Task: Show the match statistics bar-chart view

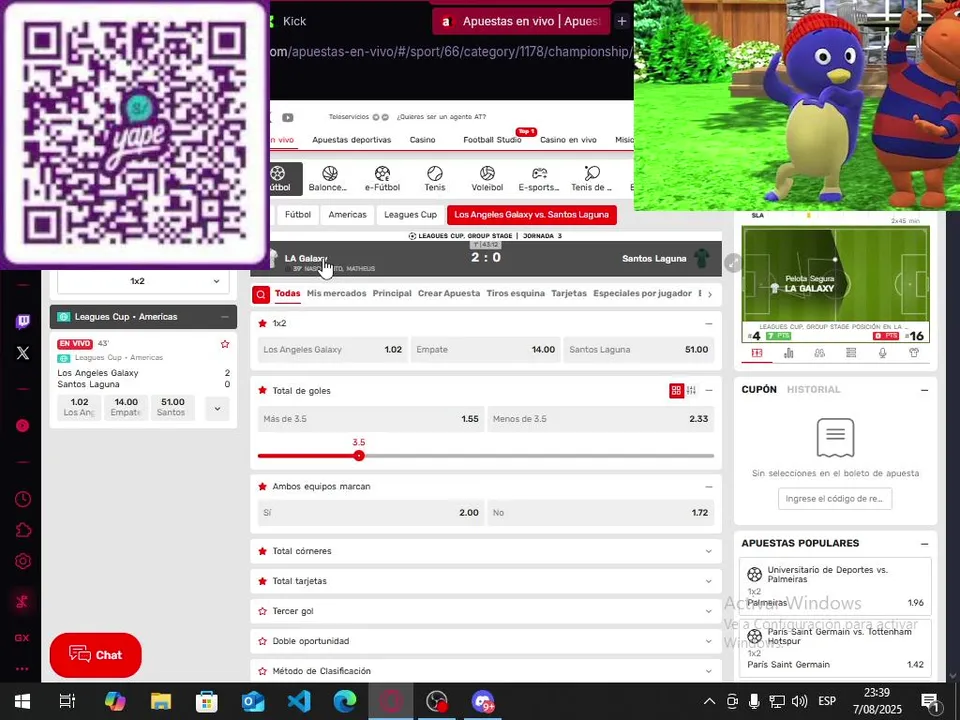Action: (x=789, y=353)
